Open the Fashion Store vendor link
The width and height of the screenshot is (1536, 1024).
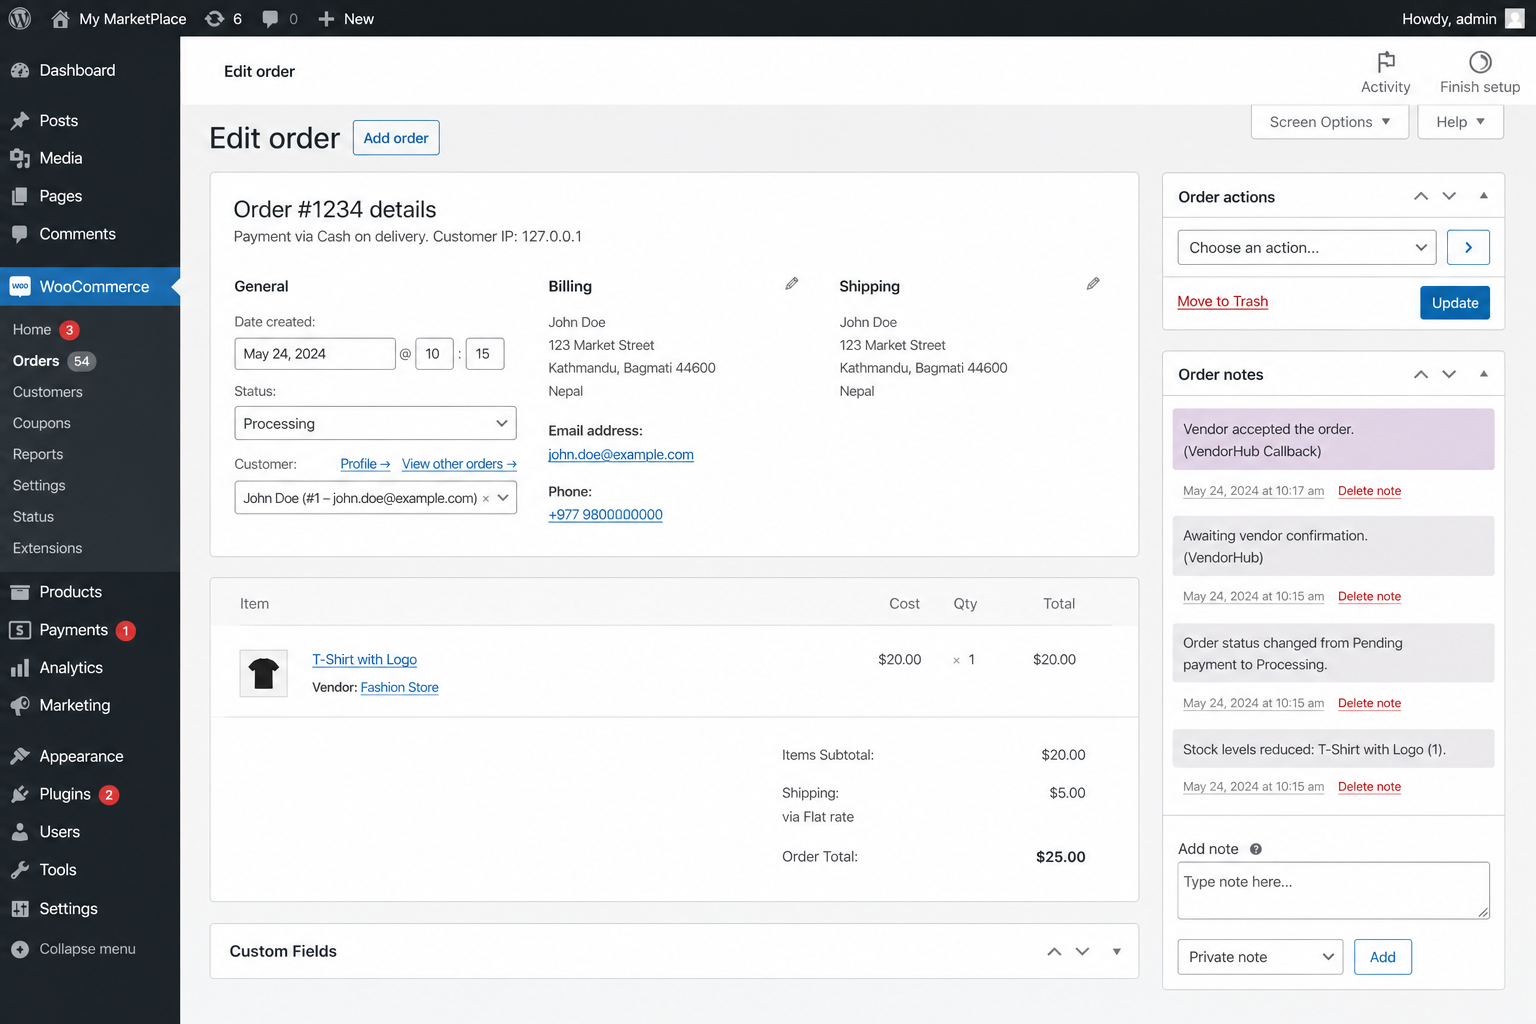[x=399, y=687]
